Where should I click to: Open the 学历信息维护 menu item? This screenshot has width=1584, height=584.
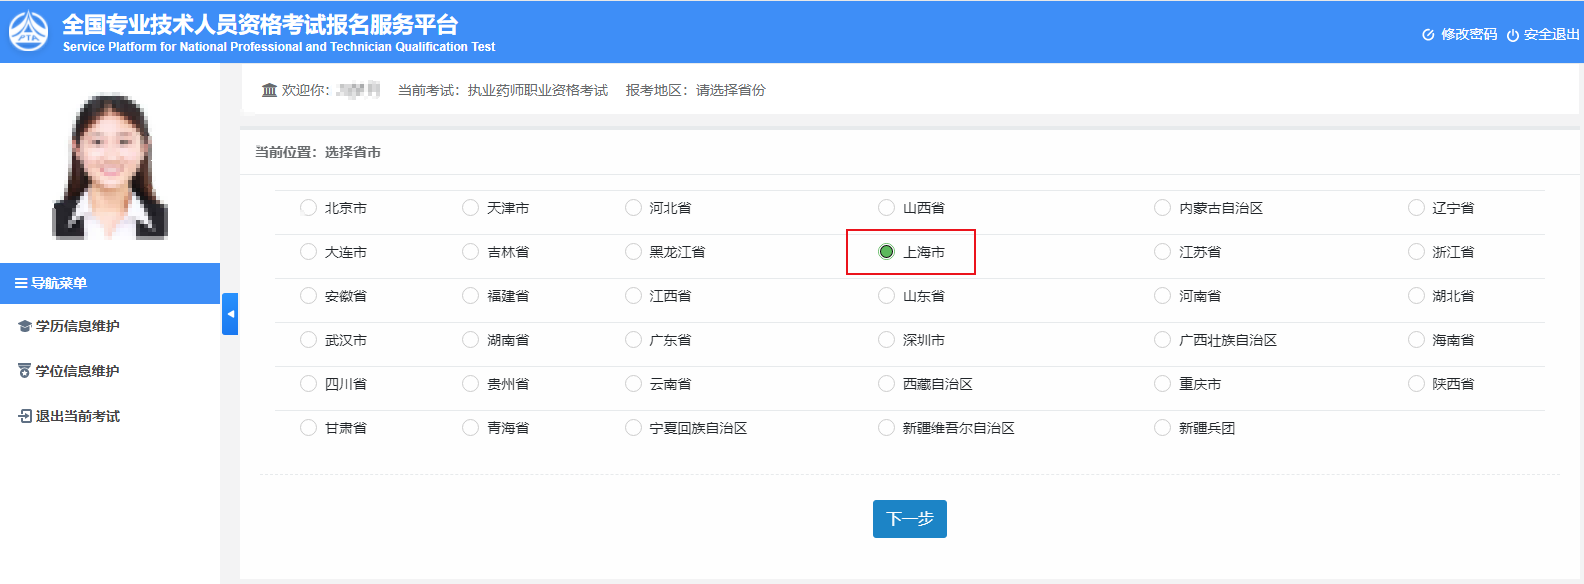point(77,327)
